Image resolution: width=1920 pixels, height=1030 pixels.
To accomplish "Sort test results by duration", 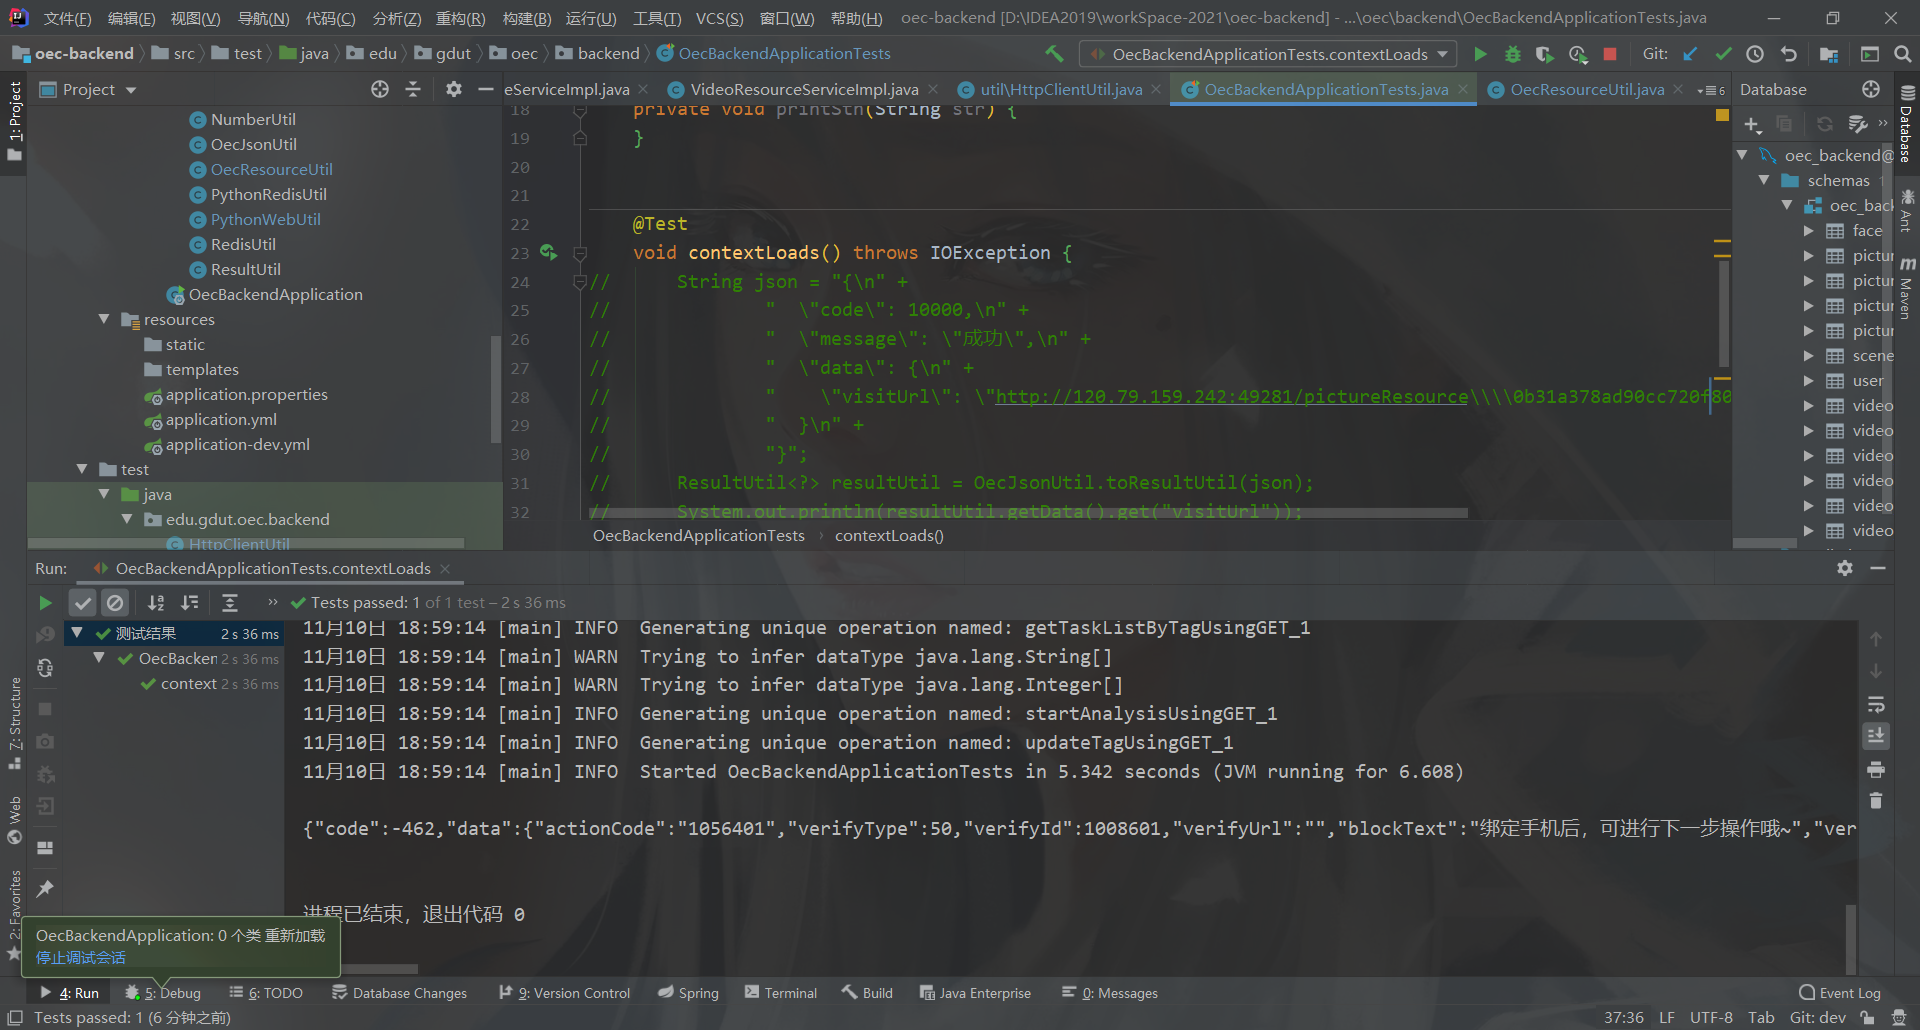I will tap(189, 602).
